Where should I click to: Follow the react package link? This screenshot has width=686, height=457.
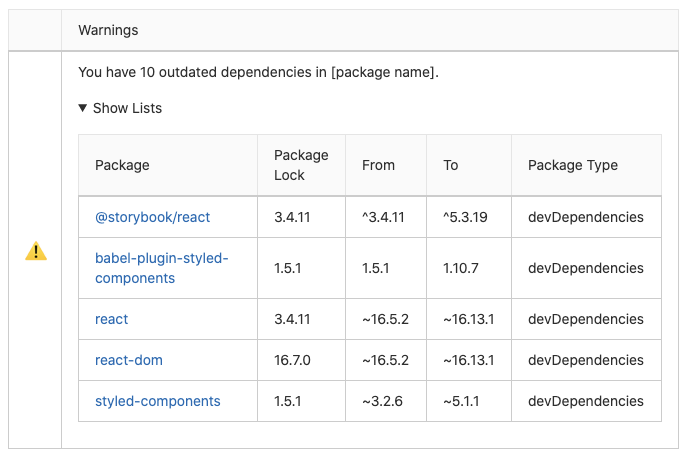(x=112, y=319)
